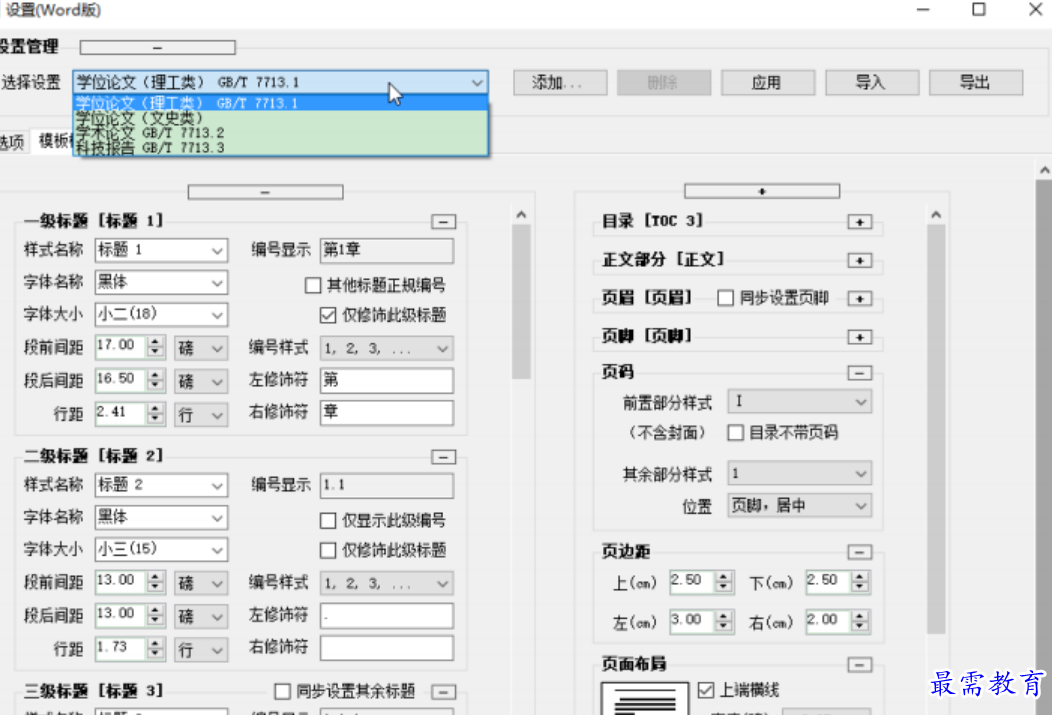1052x715 pixels.
Task: Click the 导入 button
Action: coord(872,82)
